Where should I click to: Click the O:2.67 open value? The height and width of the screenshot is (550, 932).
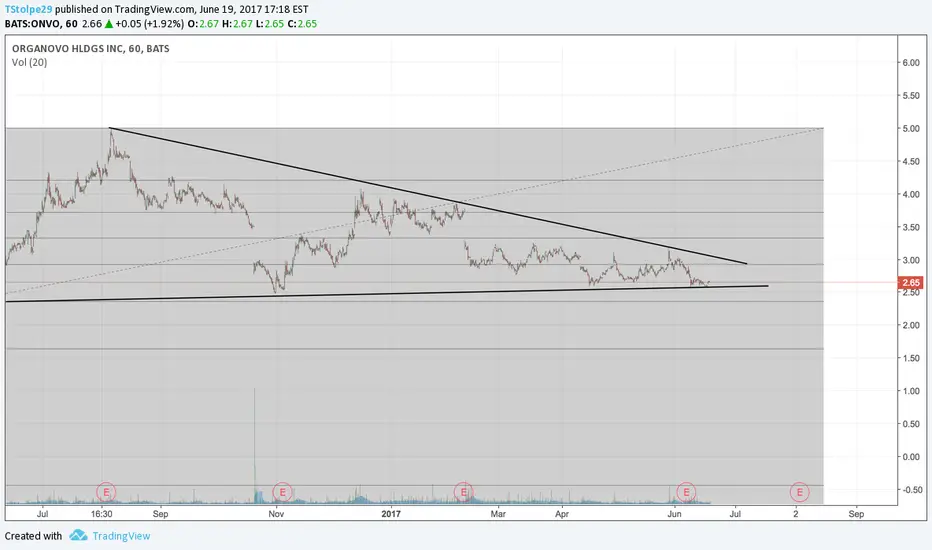[x=203, y=24]
